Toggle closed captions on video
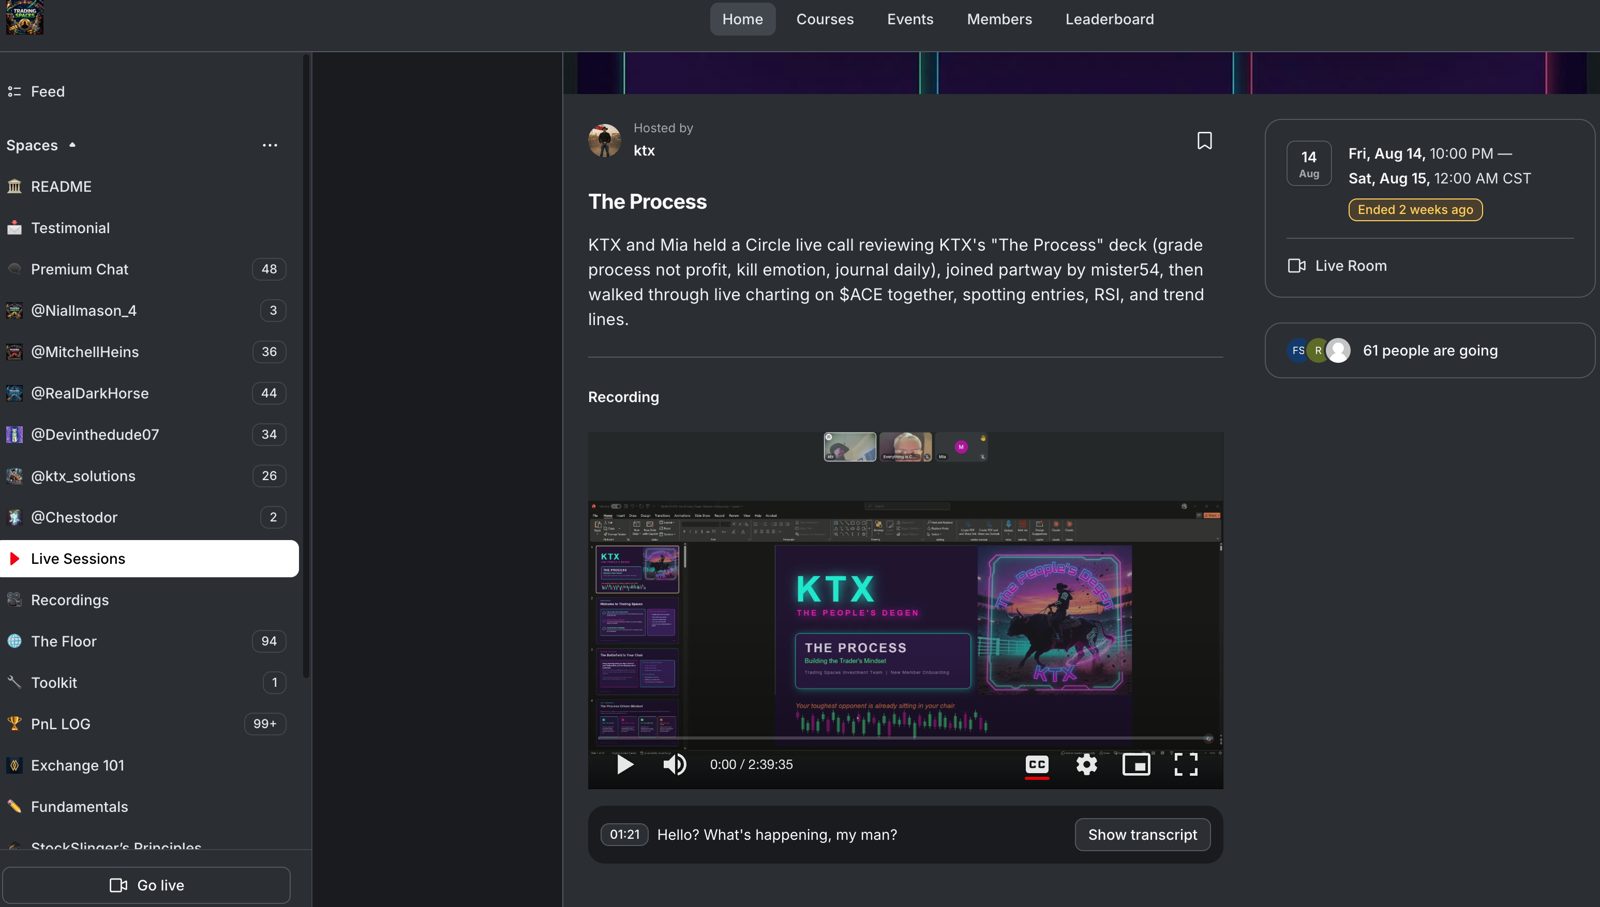The height and width of the screenshot is (907, 1600). click(1037, 765)
